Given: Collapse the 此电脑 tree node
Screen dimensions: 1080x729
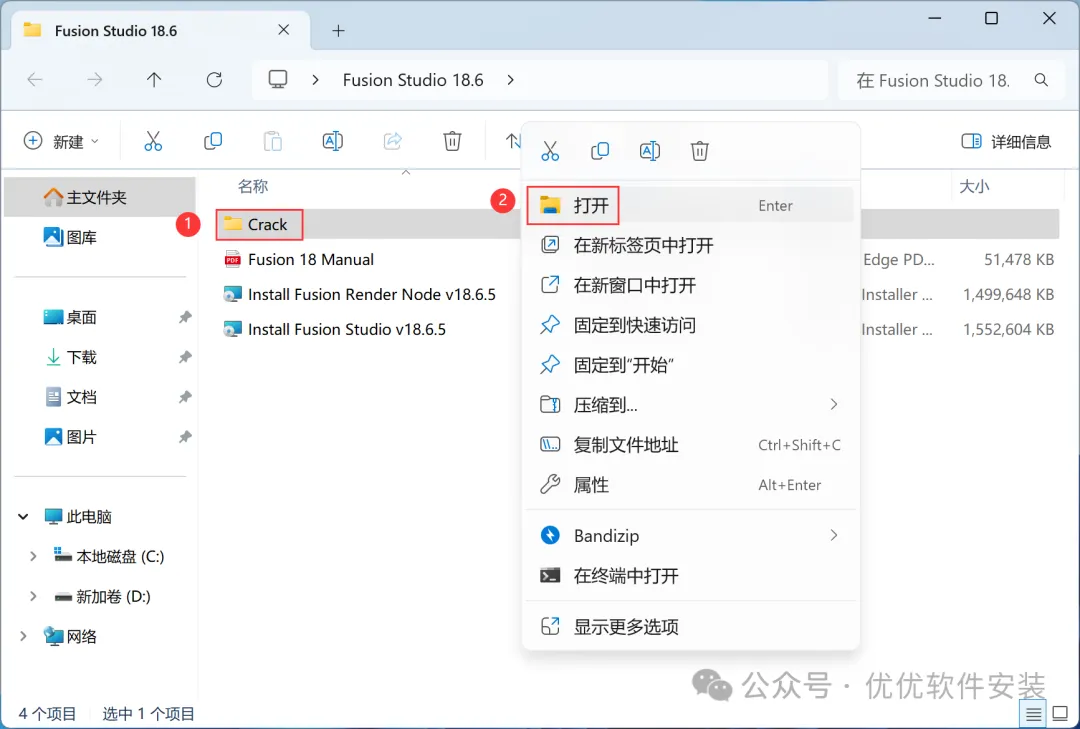Looking at the screenshot, I should point(23,516).
